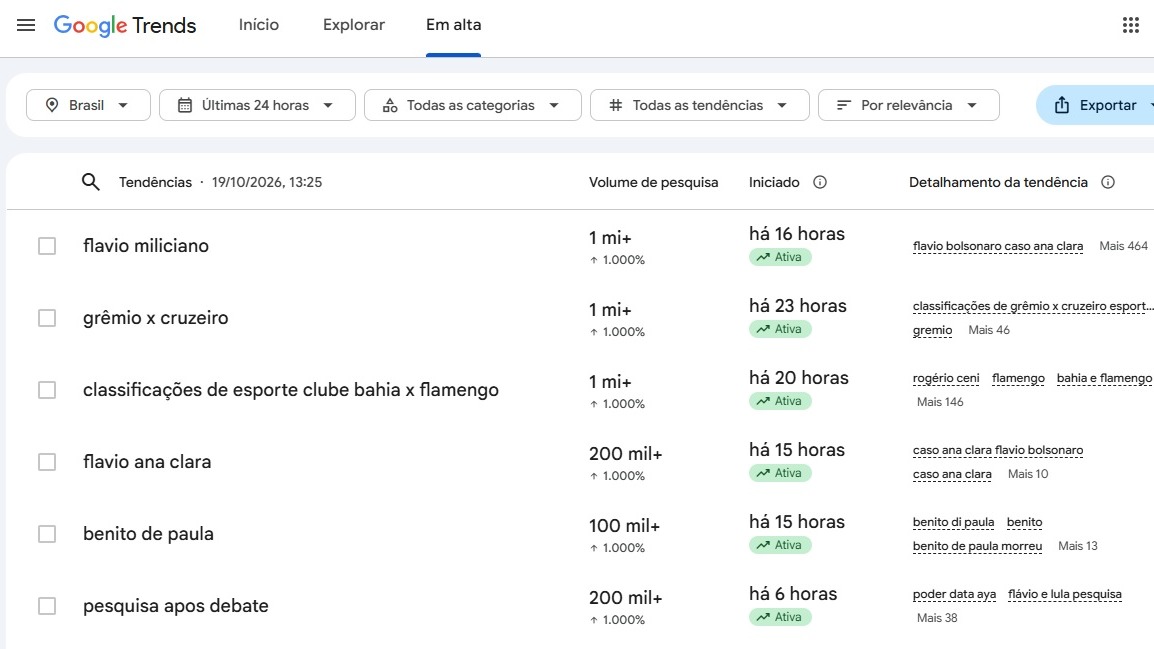Click the search magnifier icon beside Tendências

click(91, 182)
